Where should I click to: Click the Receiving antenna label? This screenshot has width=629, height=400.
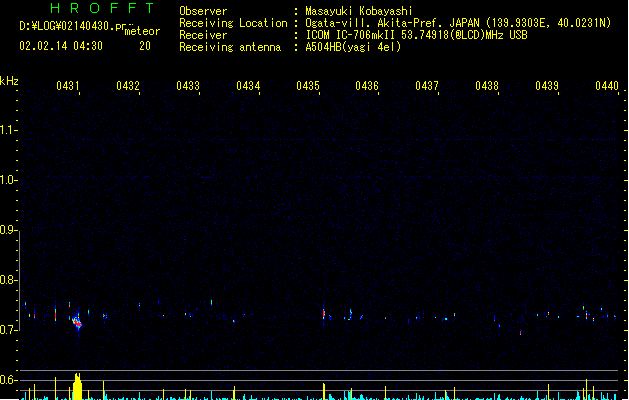[230, 47]
